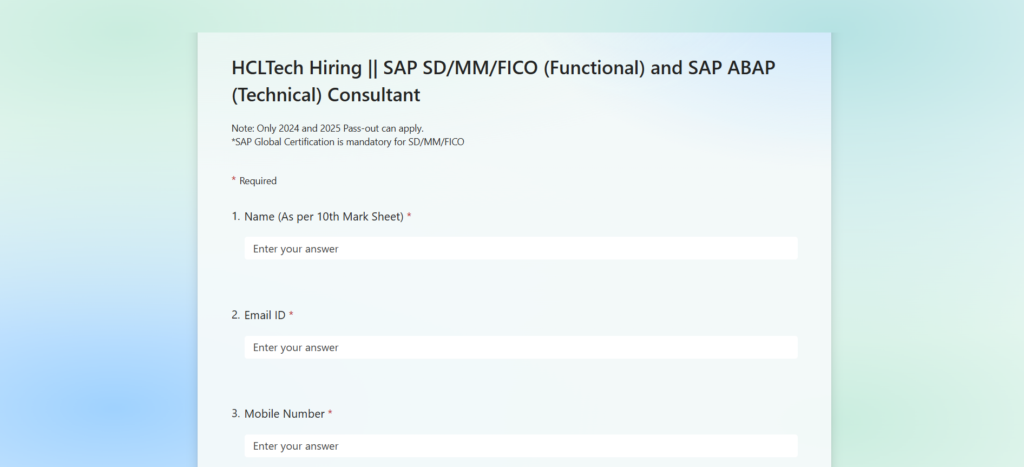The height and width of the screenshot is (467, 1024).
Task: Click the 'SAP Global Certification is mandatory' line
Action: tap(347, 142)
